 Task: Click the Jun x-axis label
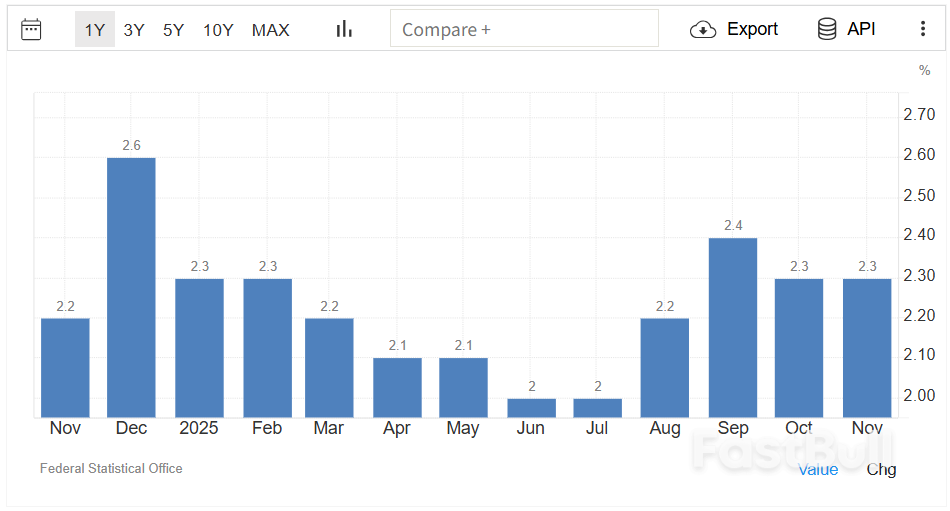tap(531, 428)
